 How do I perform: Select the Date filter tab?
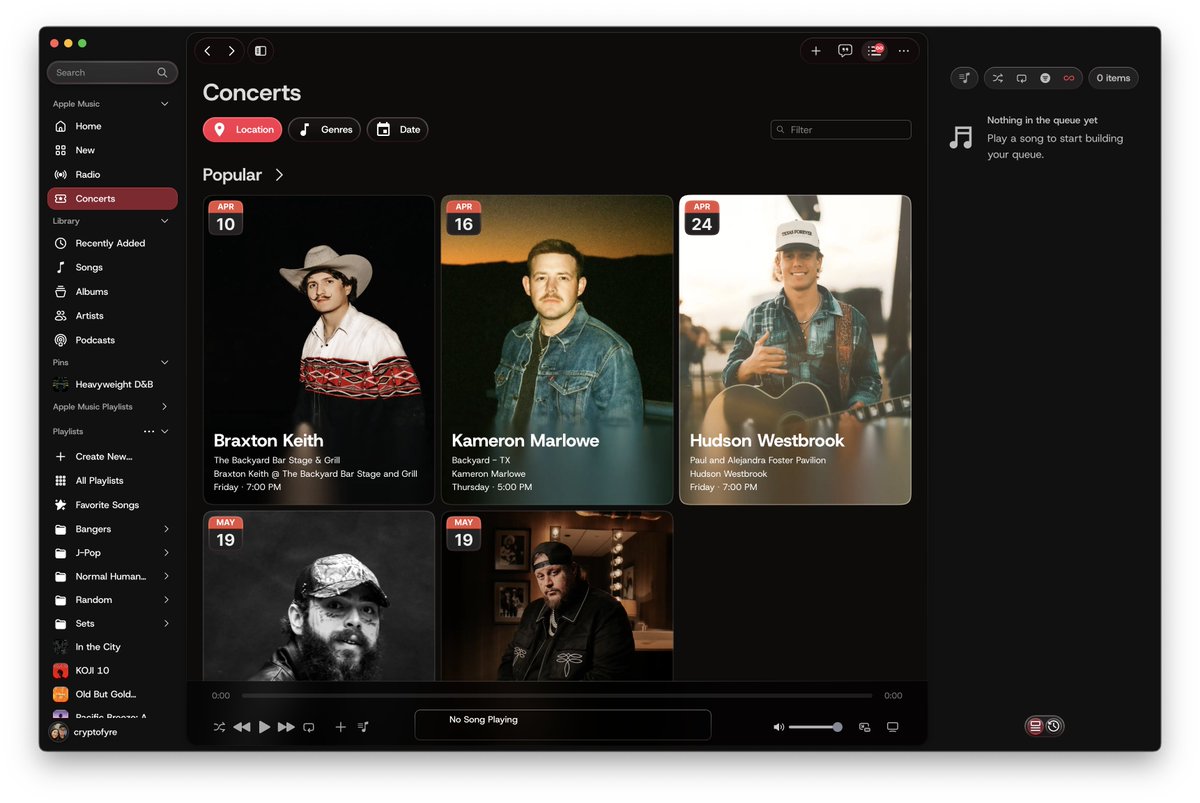point(397,129)
